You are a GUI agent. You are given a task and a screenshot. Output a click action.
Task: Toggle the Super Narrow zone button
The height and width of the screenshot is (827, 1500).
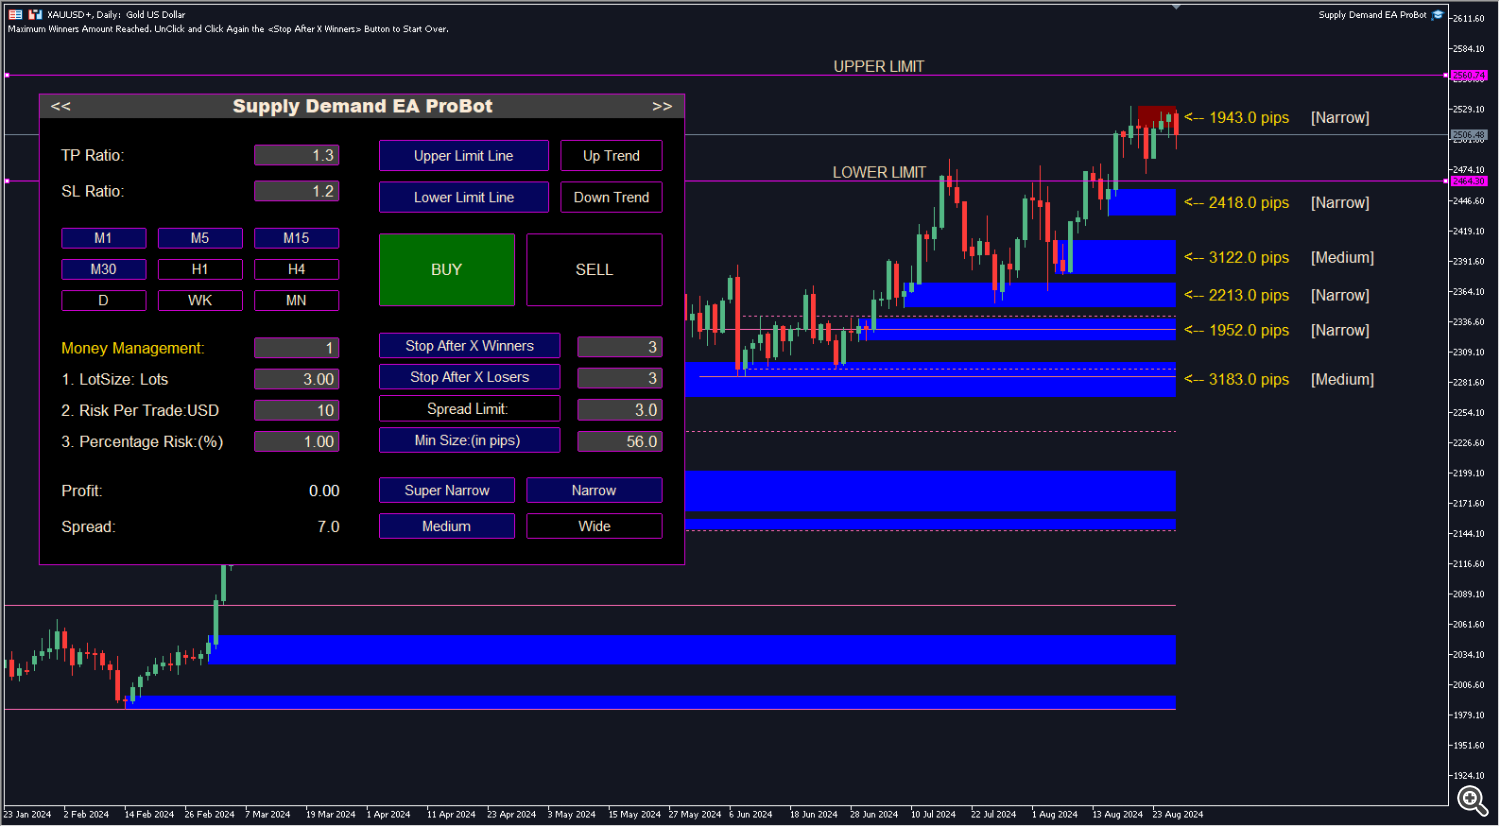447,490
